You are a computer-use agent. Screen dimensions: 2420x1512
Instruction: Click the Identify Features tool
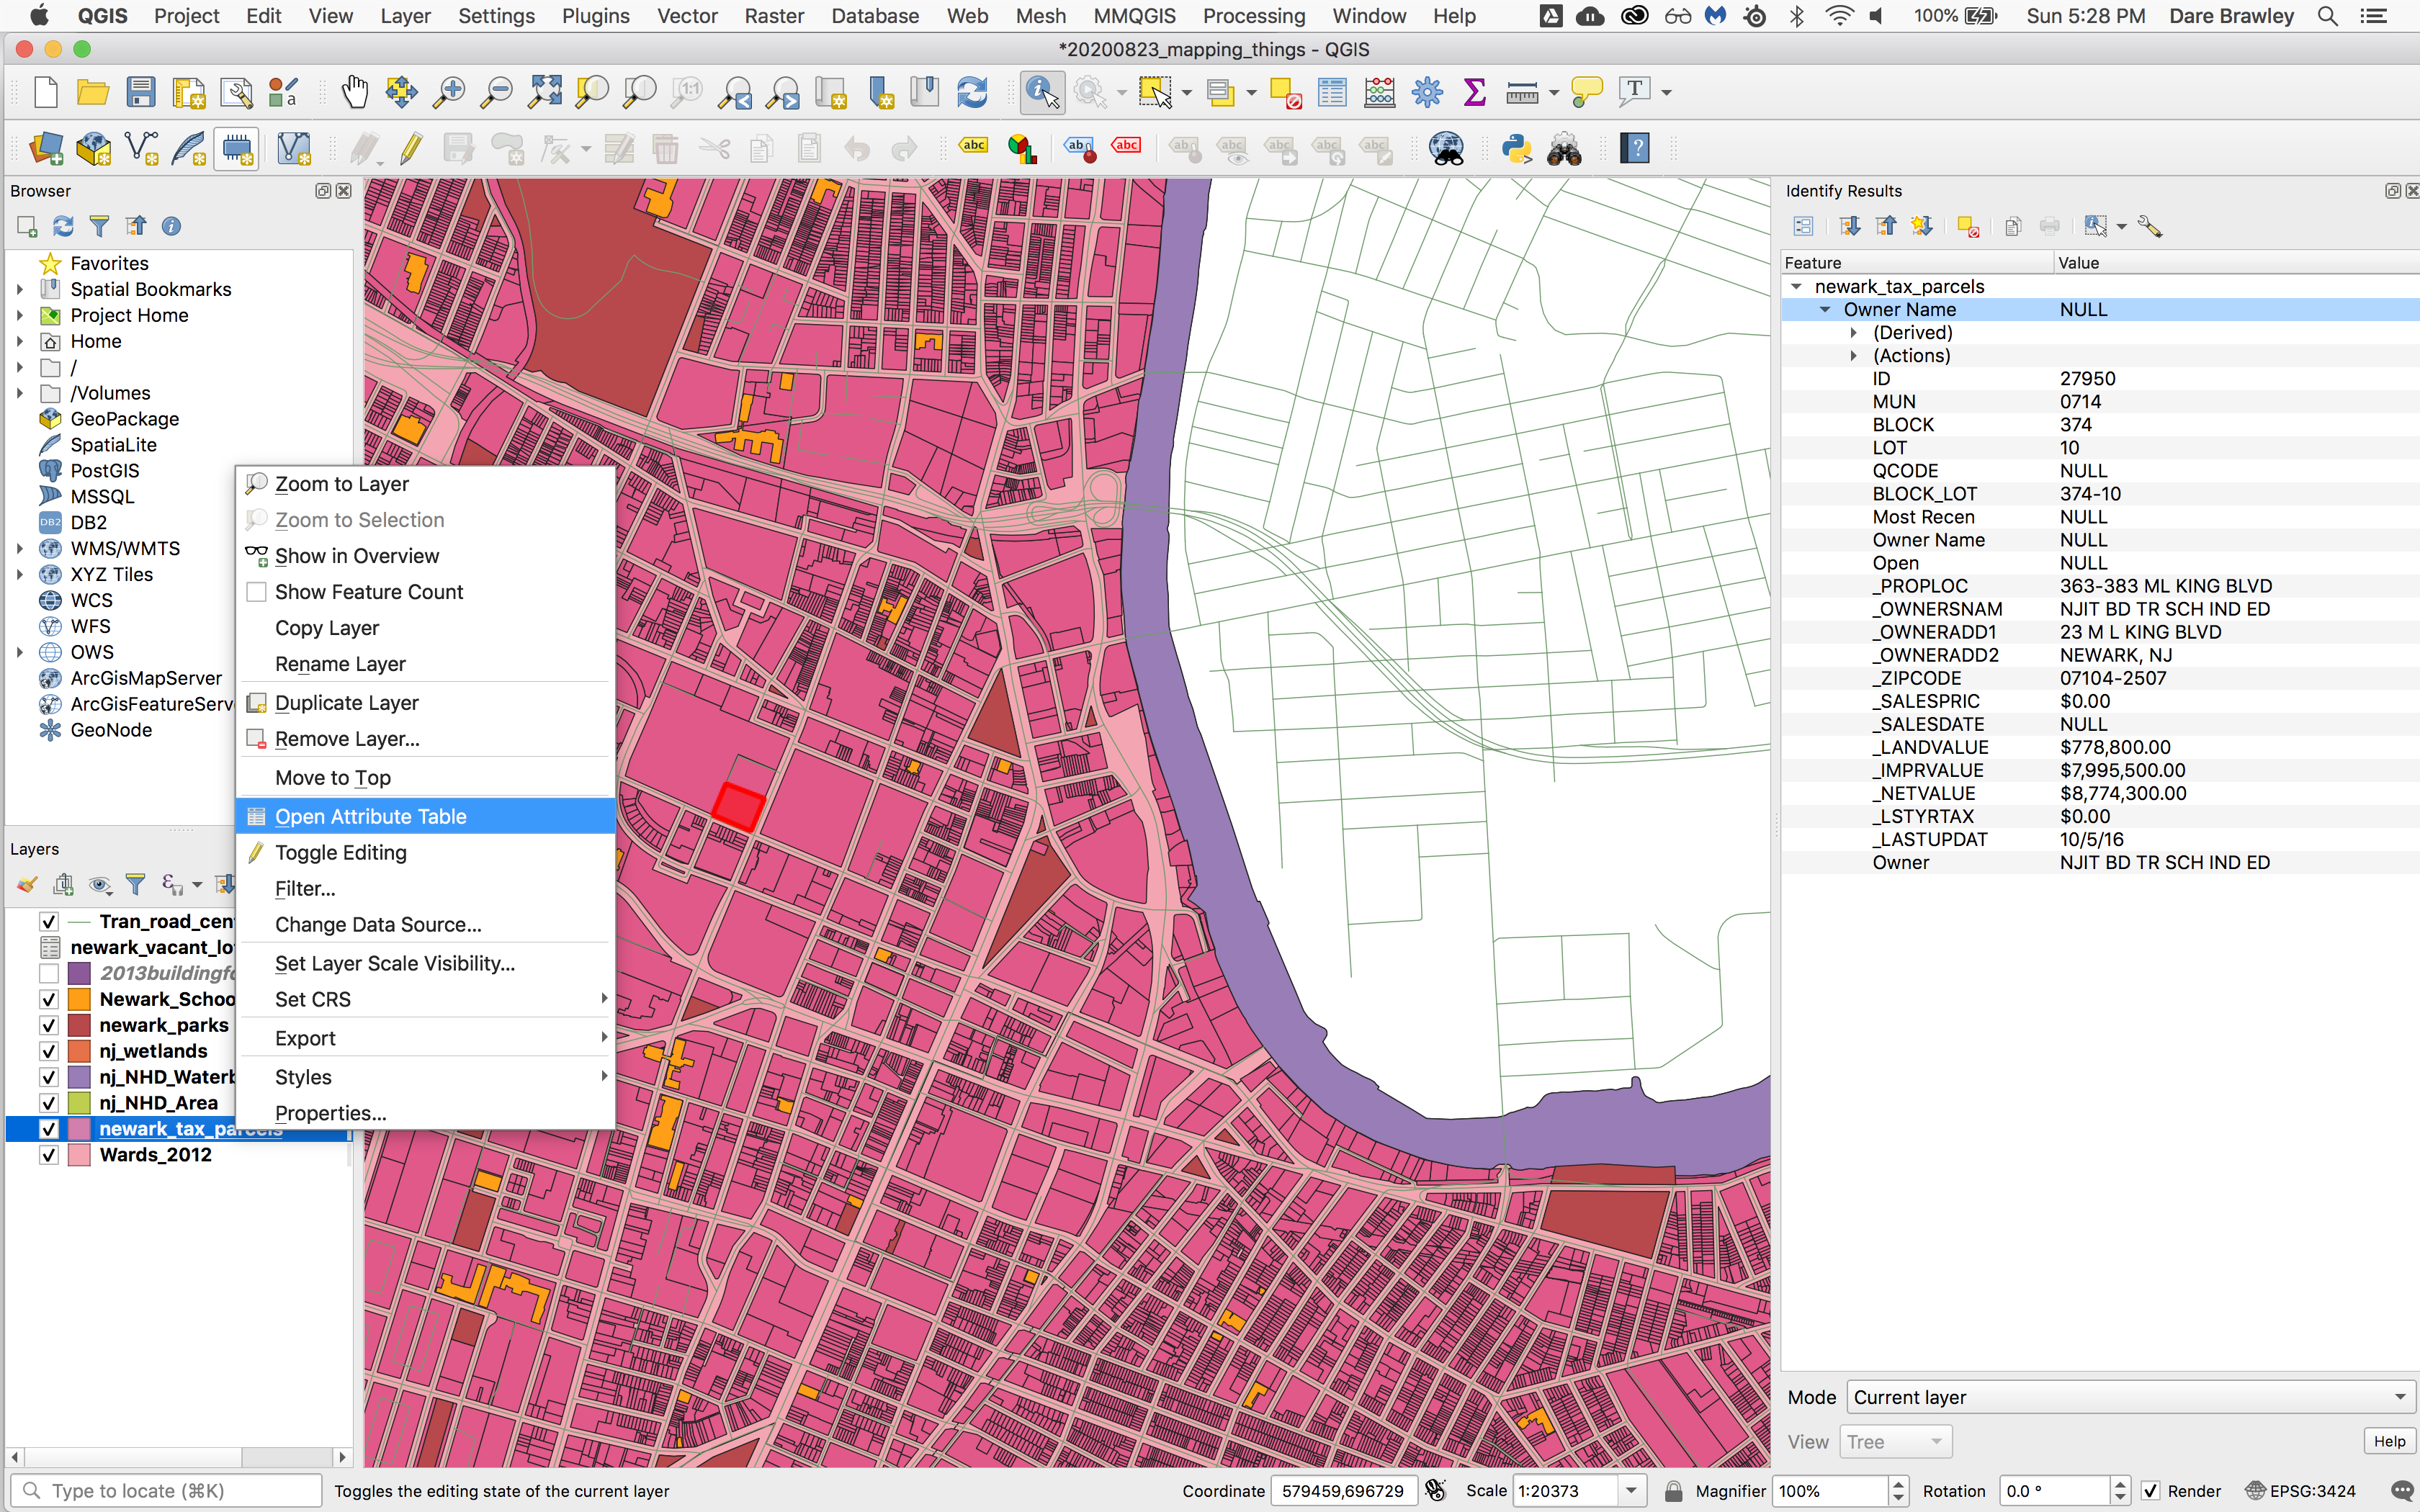pyautogui.click(x=1041, y=92)
